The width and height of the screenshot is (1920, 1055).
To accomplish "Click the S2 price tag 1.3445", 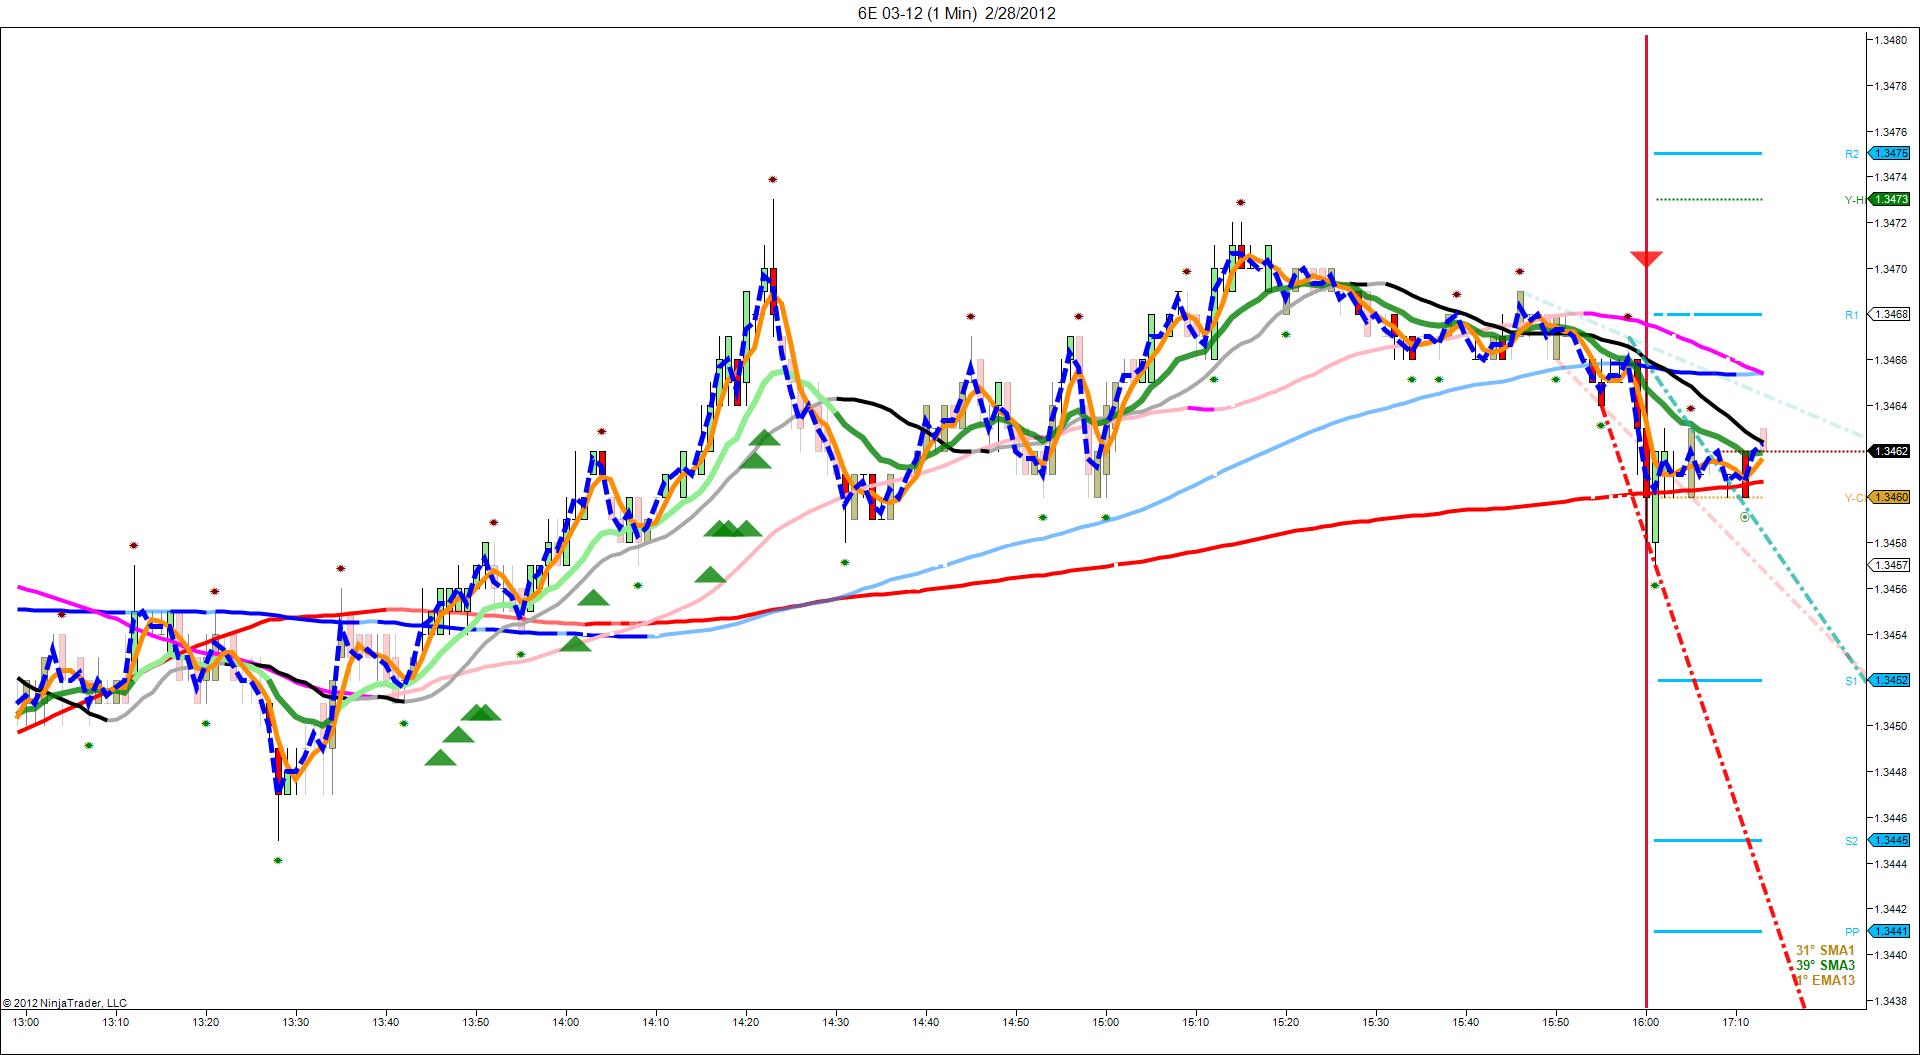I will pos(1890,840).
